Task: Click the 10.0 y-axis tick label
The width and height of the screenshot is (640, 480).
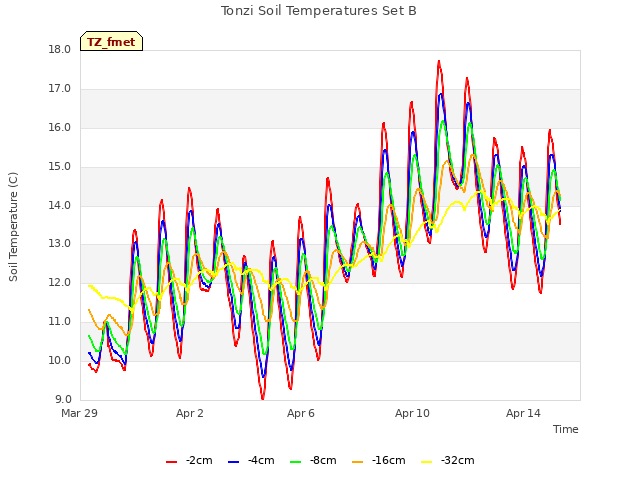Action: tap(60, 360)
